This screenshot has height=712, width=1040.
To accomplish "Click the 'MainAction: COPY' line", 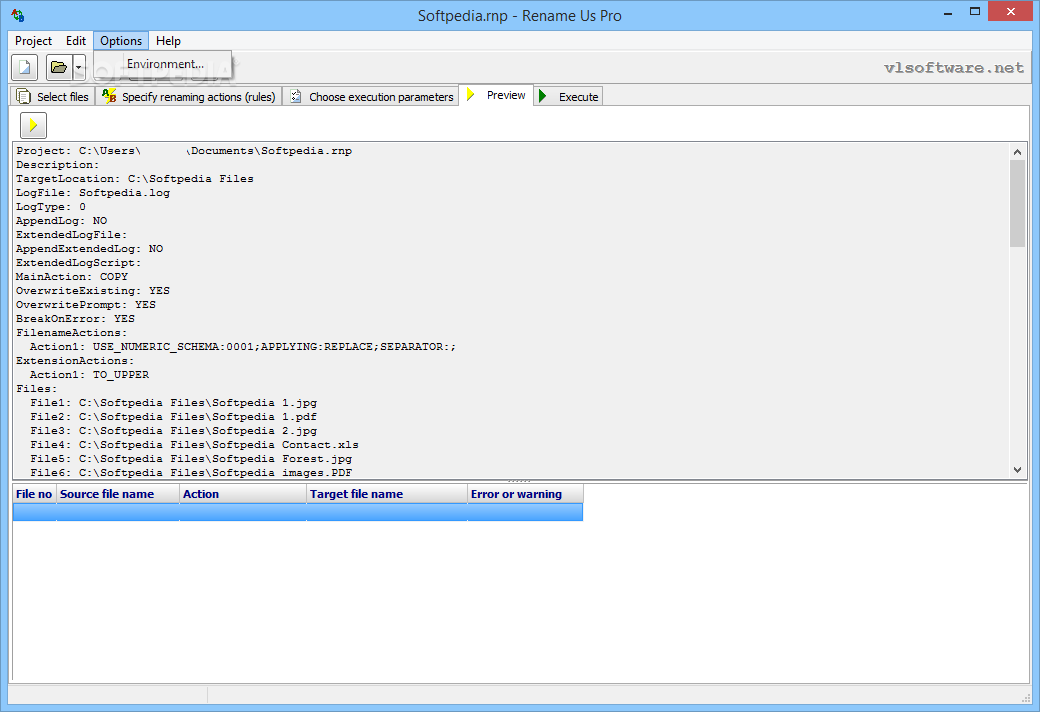I will 72,277.
